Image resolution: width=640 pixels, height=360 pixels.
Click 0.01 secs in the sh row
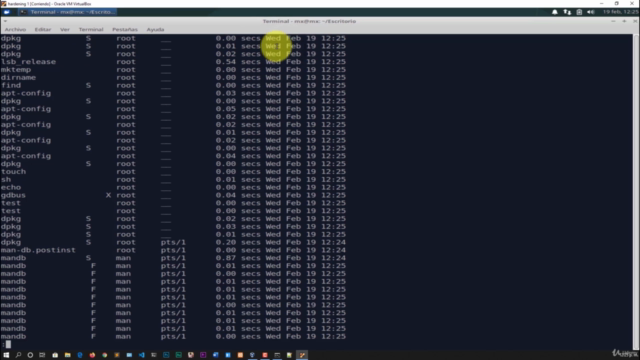238,180
